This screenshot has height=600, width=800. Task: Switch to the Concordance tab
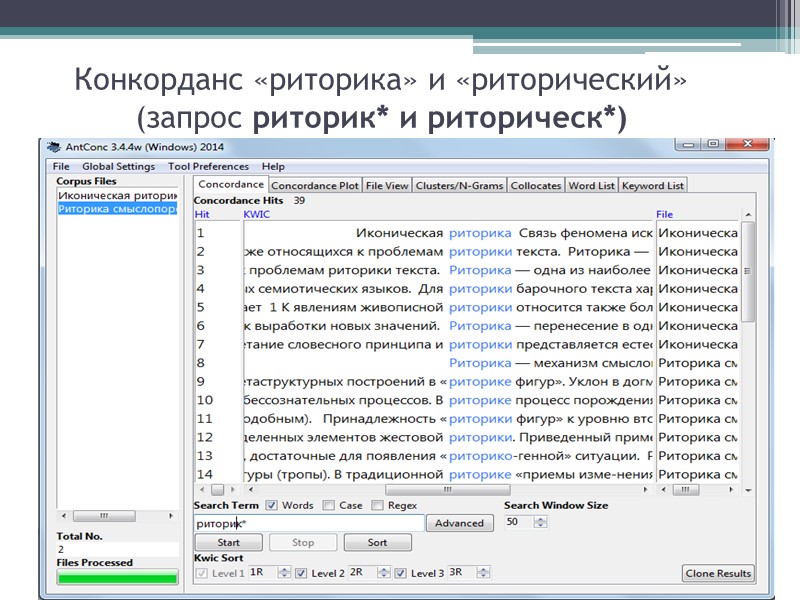coord(231,184)
